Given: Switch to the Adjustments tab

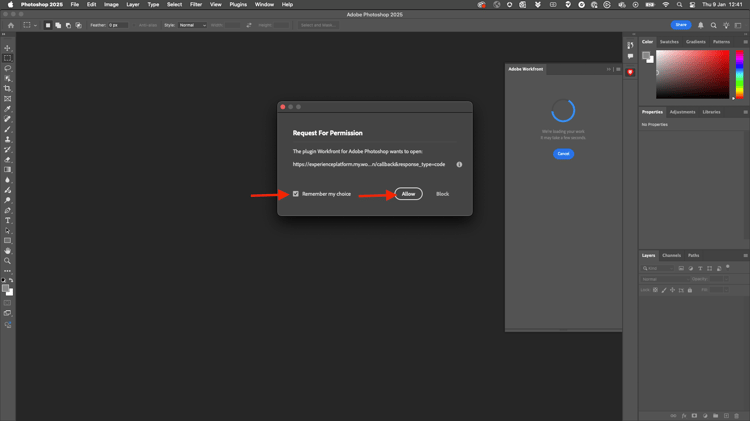Looking at the screenshot, I should (x=682, y=112).
